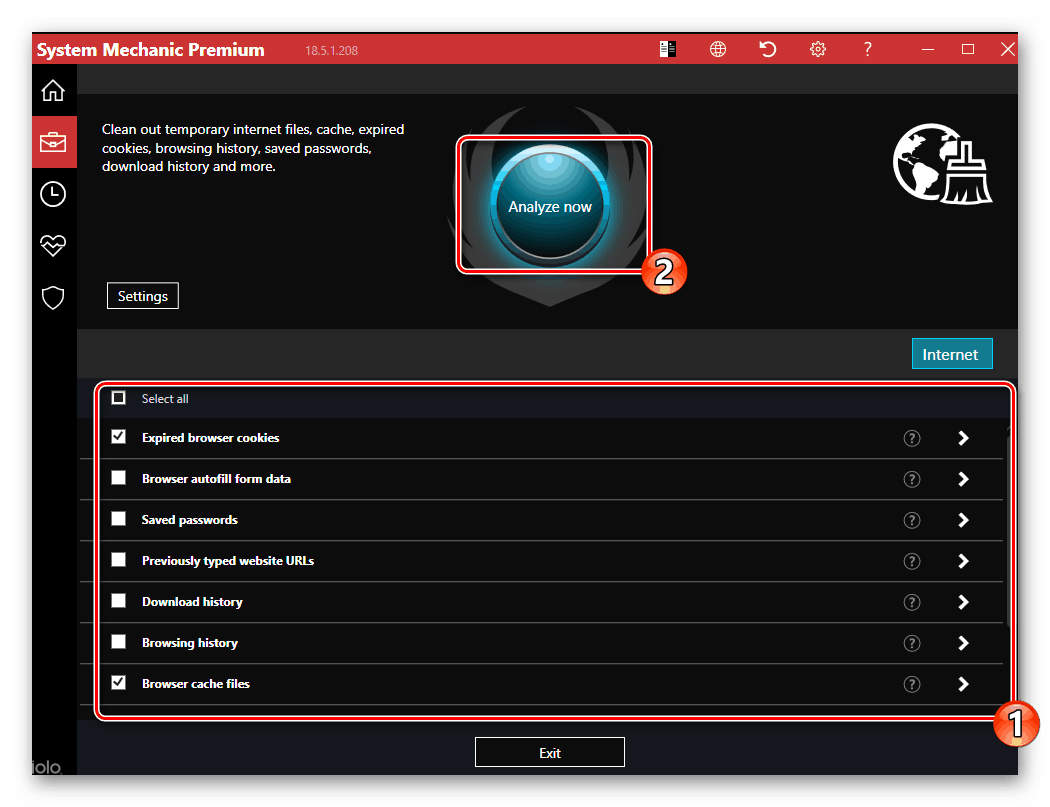Viewport: 1050px width, 807px height.
Task: Uncheck Expired browser cookies
Action: pyautogui.click(x=119, y=437)
